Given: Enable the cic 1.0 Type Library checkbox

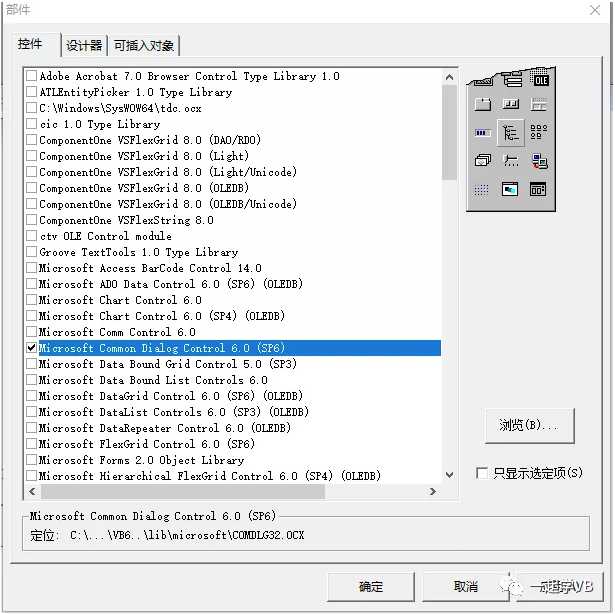Looking at the screenshot, I should pyautogui.click(x=31, y=124).
